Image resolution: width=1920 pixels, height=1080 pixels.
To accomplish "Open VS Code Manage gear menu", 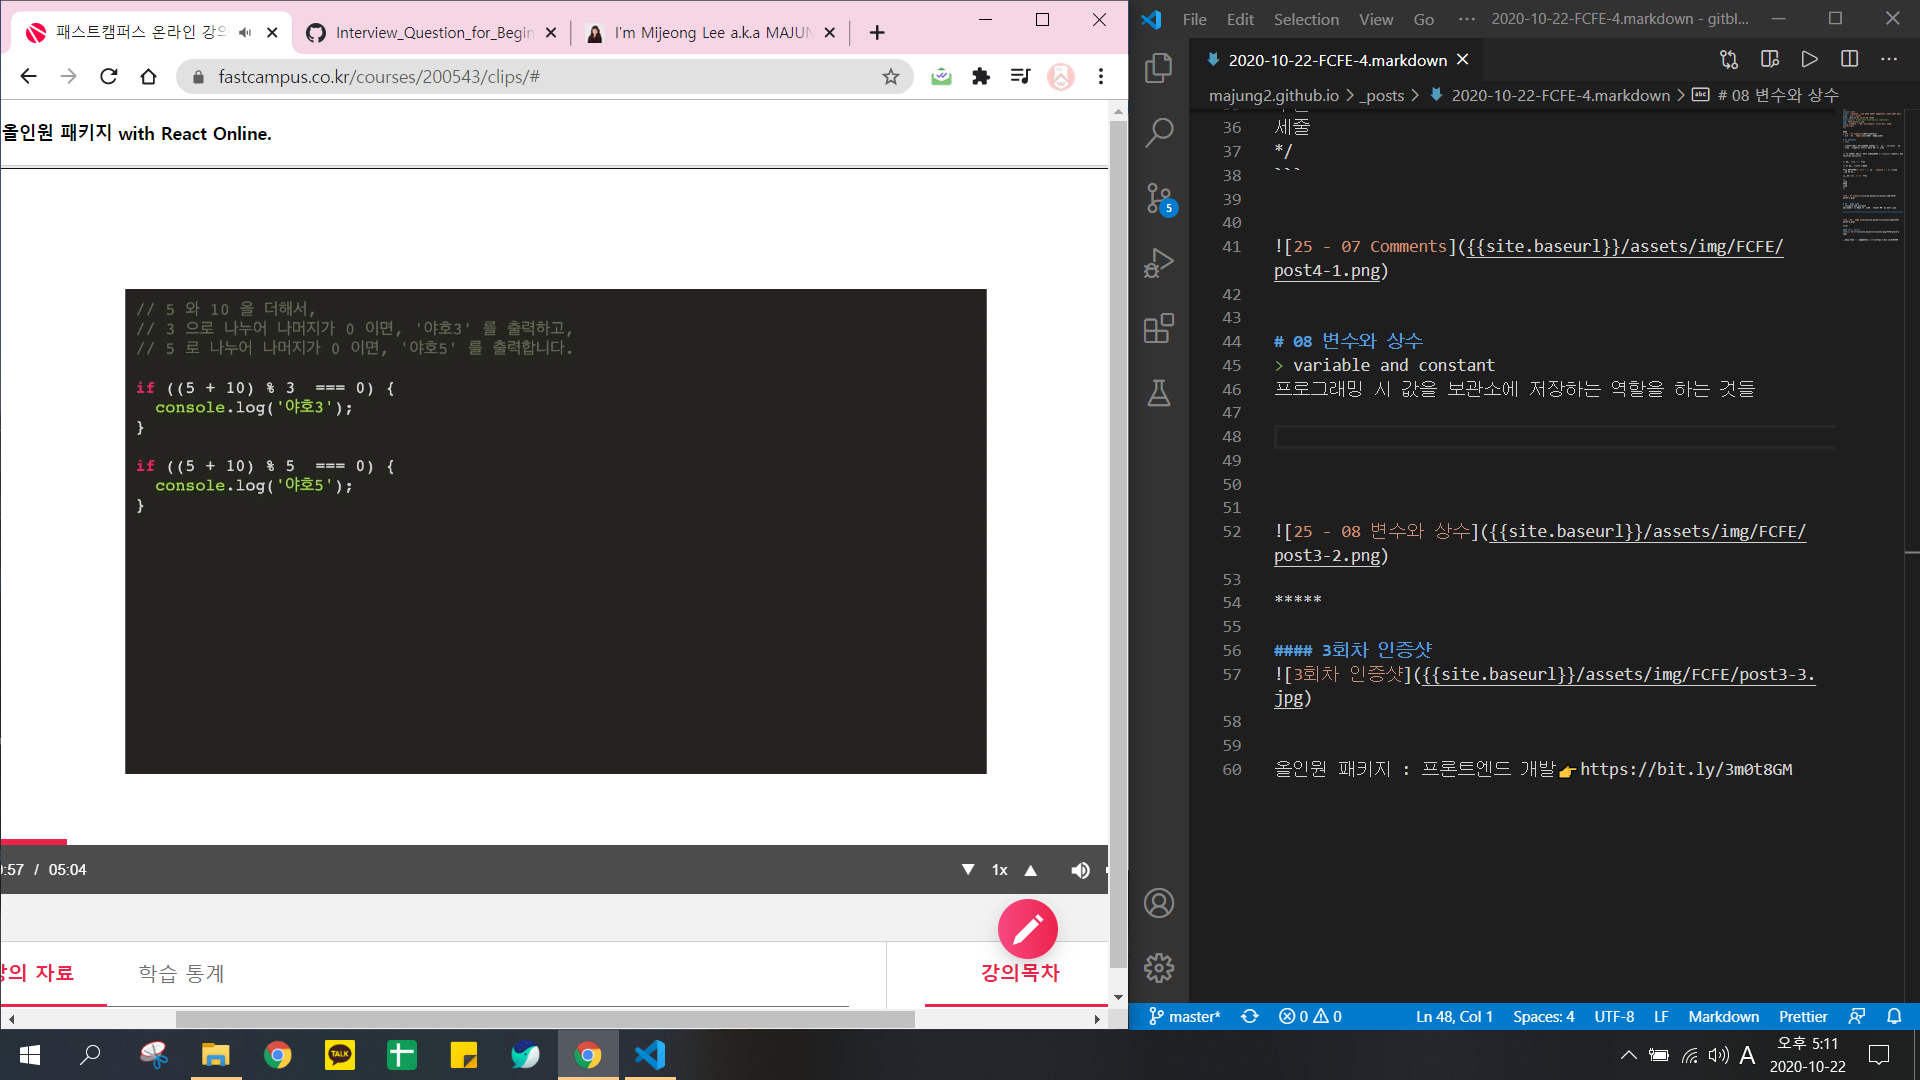I will 1159,967.
